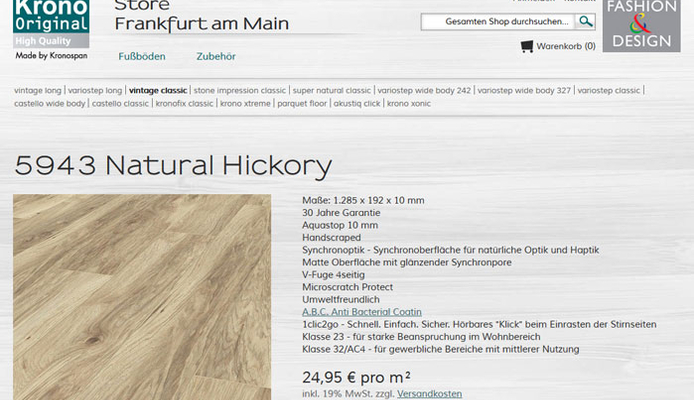Open A.B.C. Anti Bacterial Coatin link
Image resolution: width=694 pixels, height=400 pixels.
pyautogui.click(x=362, y=312)
